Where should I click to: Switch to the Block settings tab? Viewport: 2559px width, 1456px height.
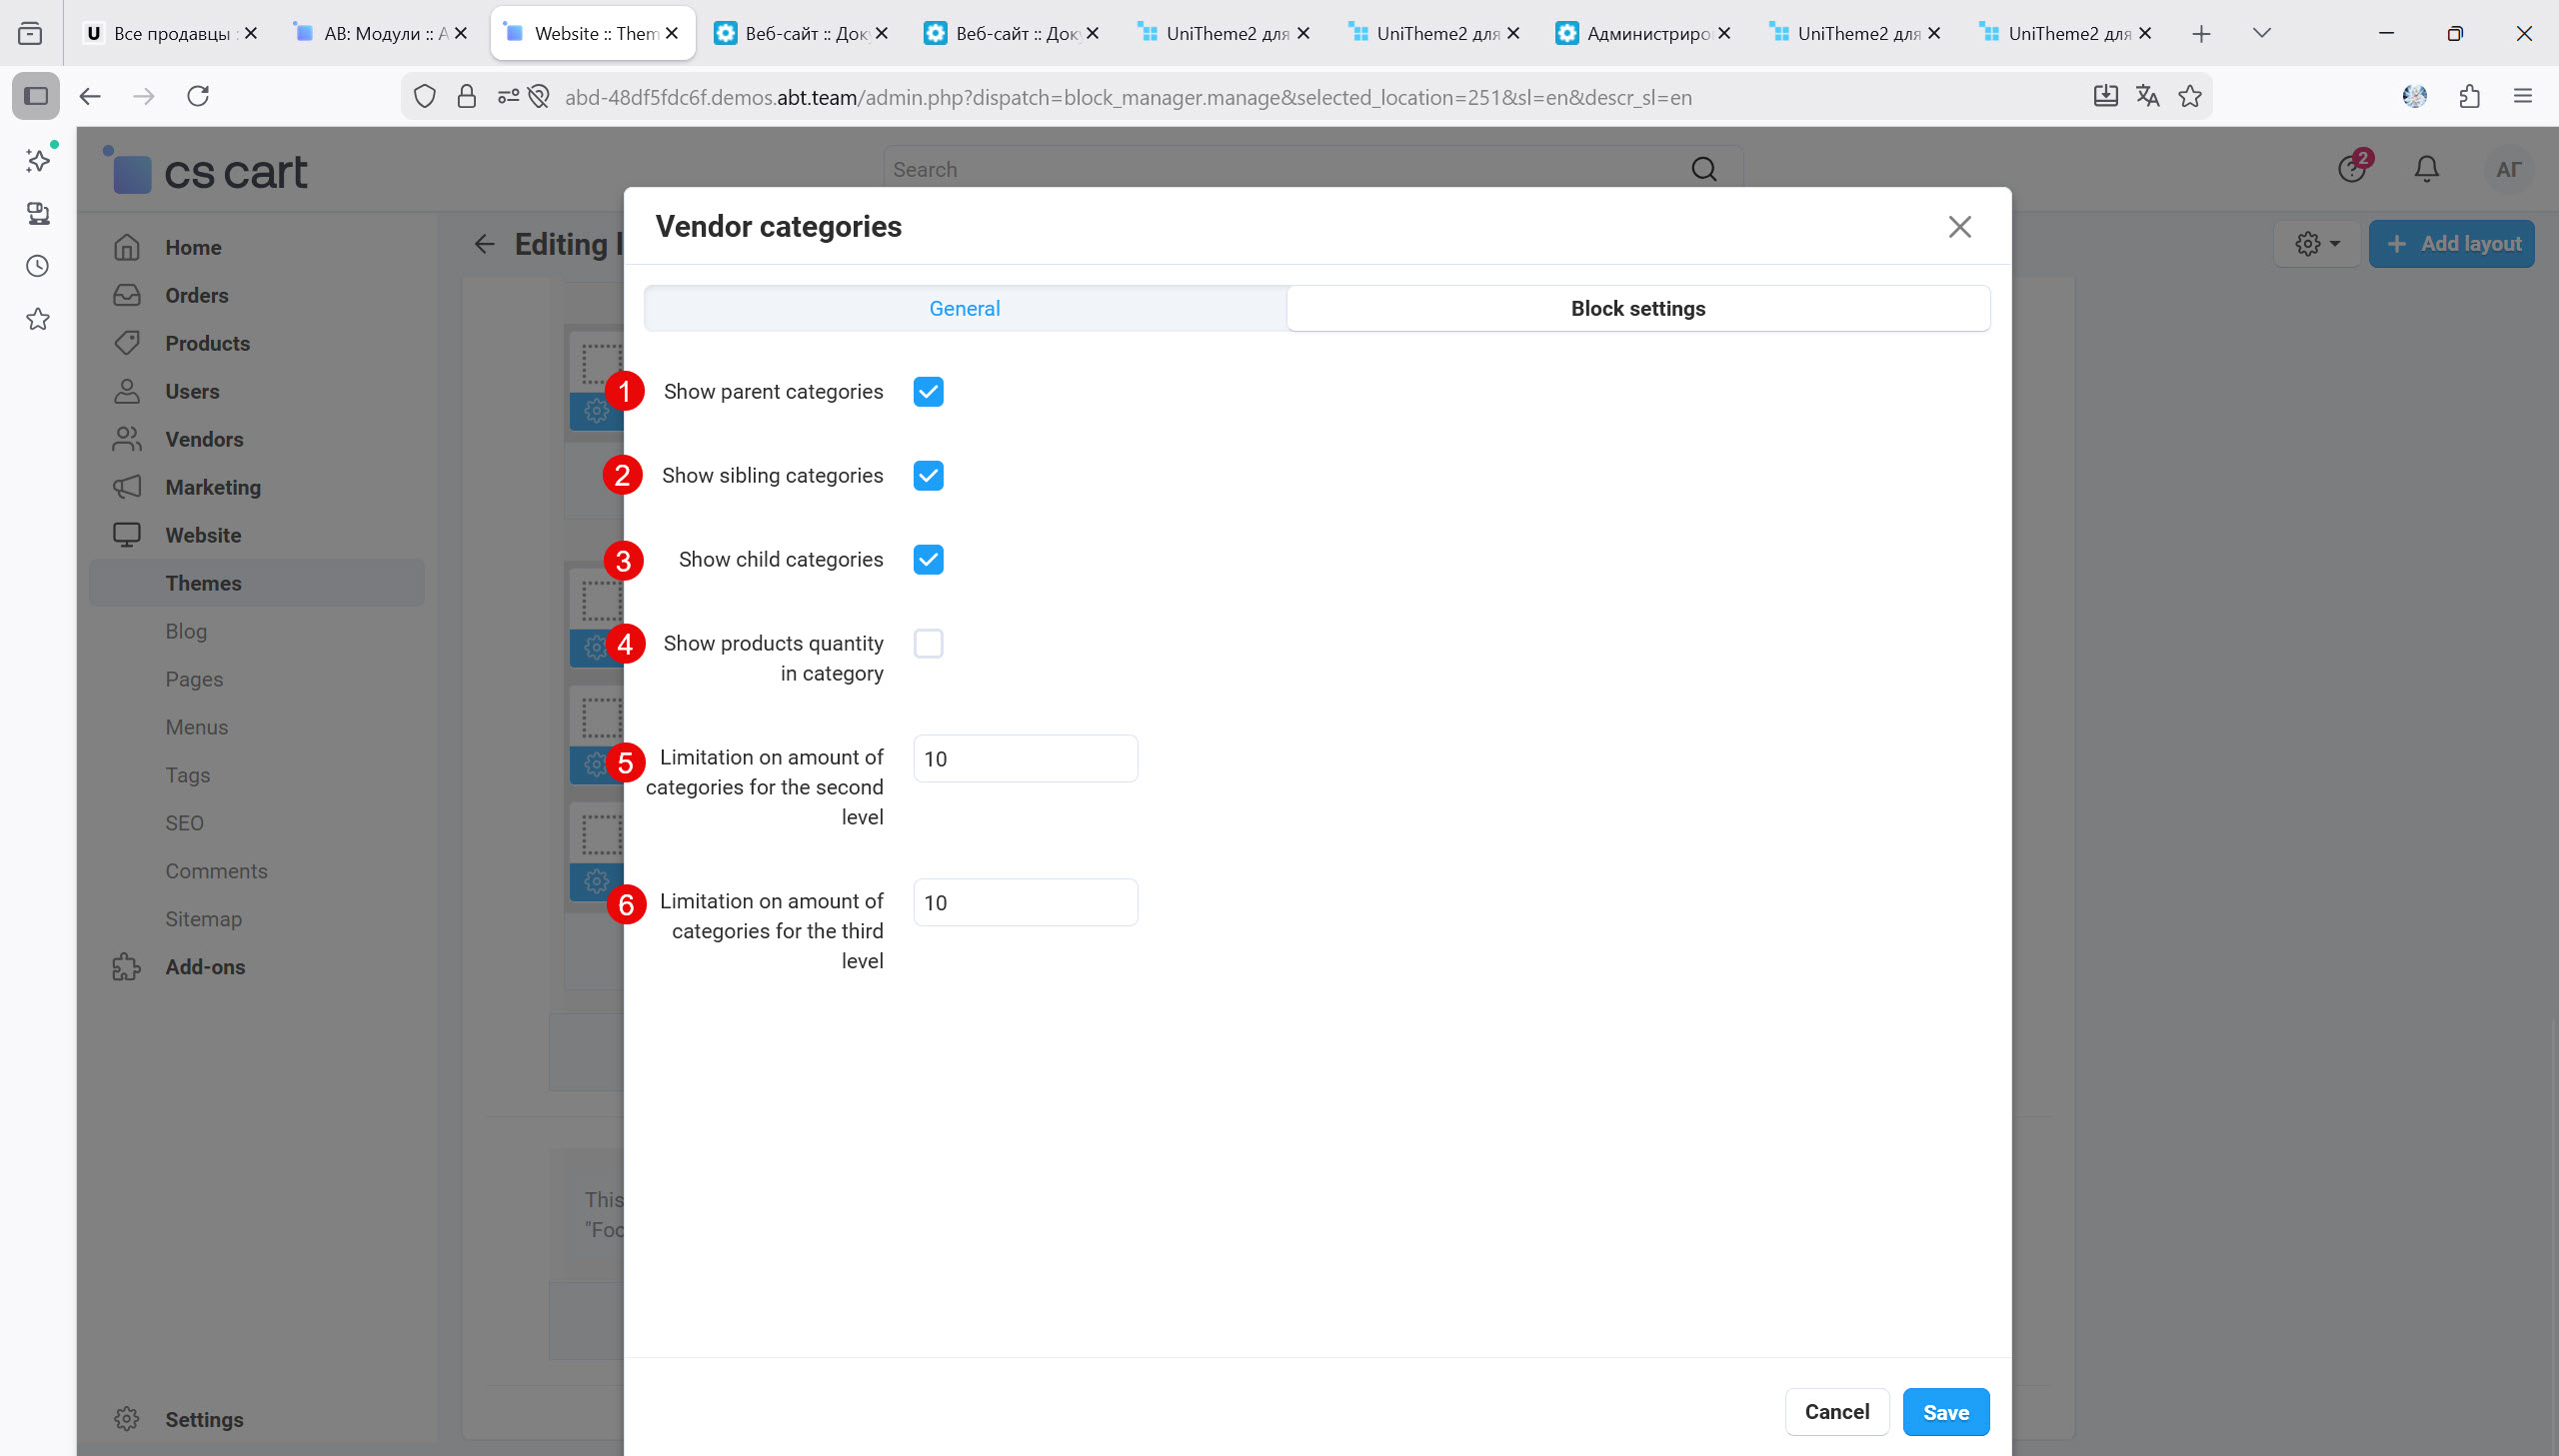coord(1637,308)
